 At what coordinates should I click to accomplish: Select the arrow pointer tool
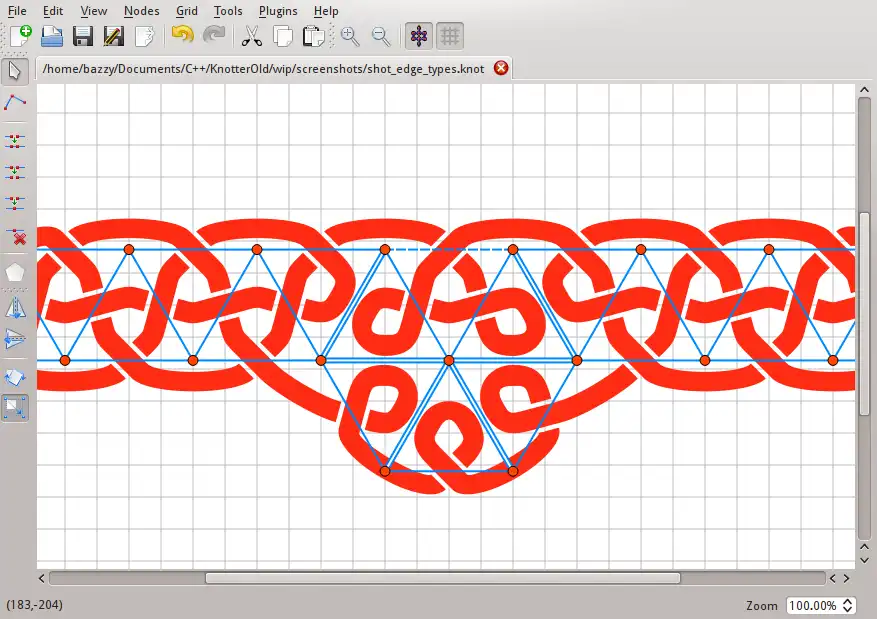(15, 71)
